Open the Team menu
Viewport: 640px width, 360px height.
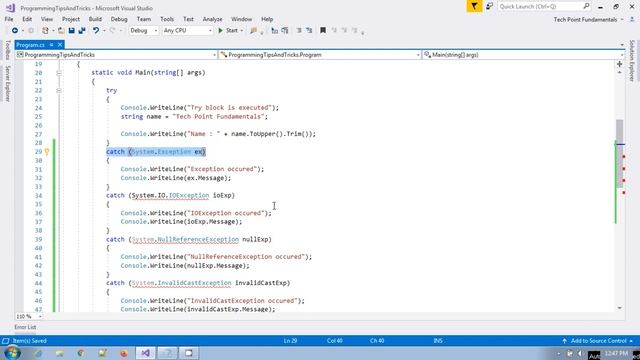[144, 19]
